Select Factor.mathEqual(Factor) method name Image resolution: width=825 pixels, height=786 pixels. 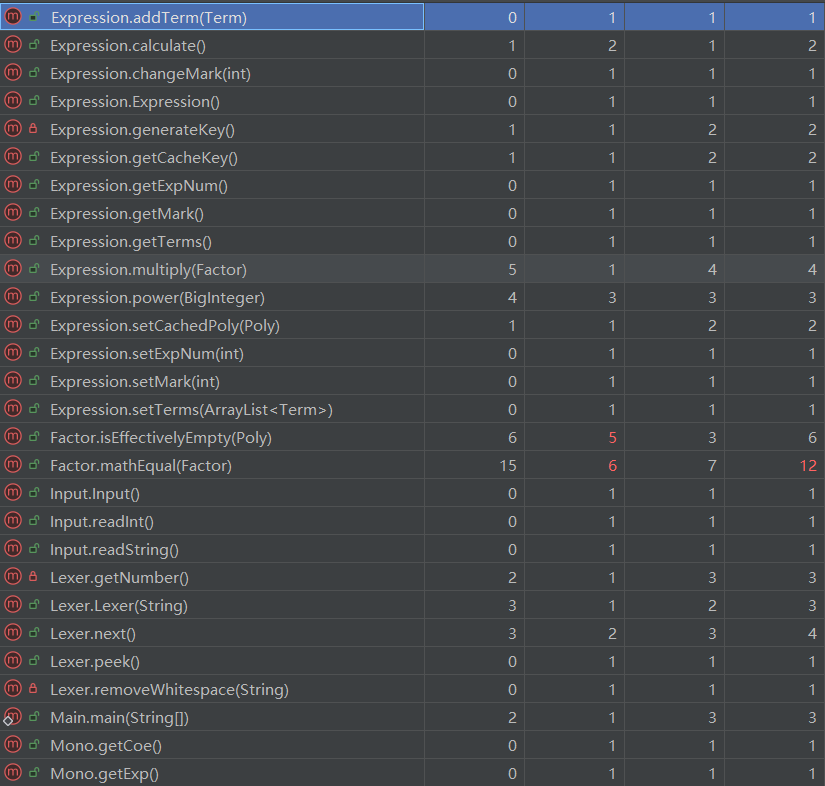141,466
